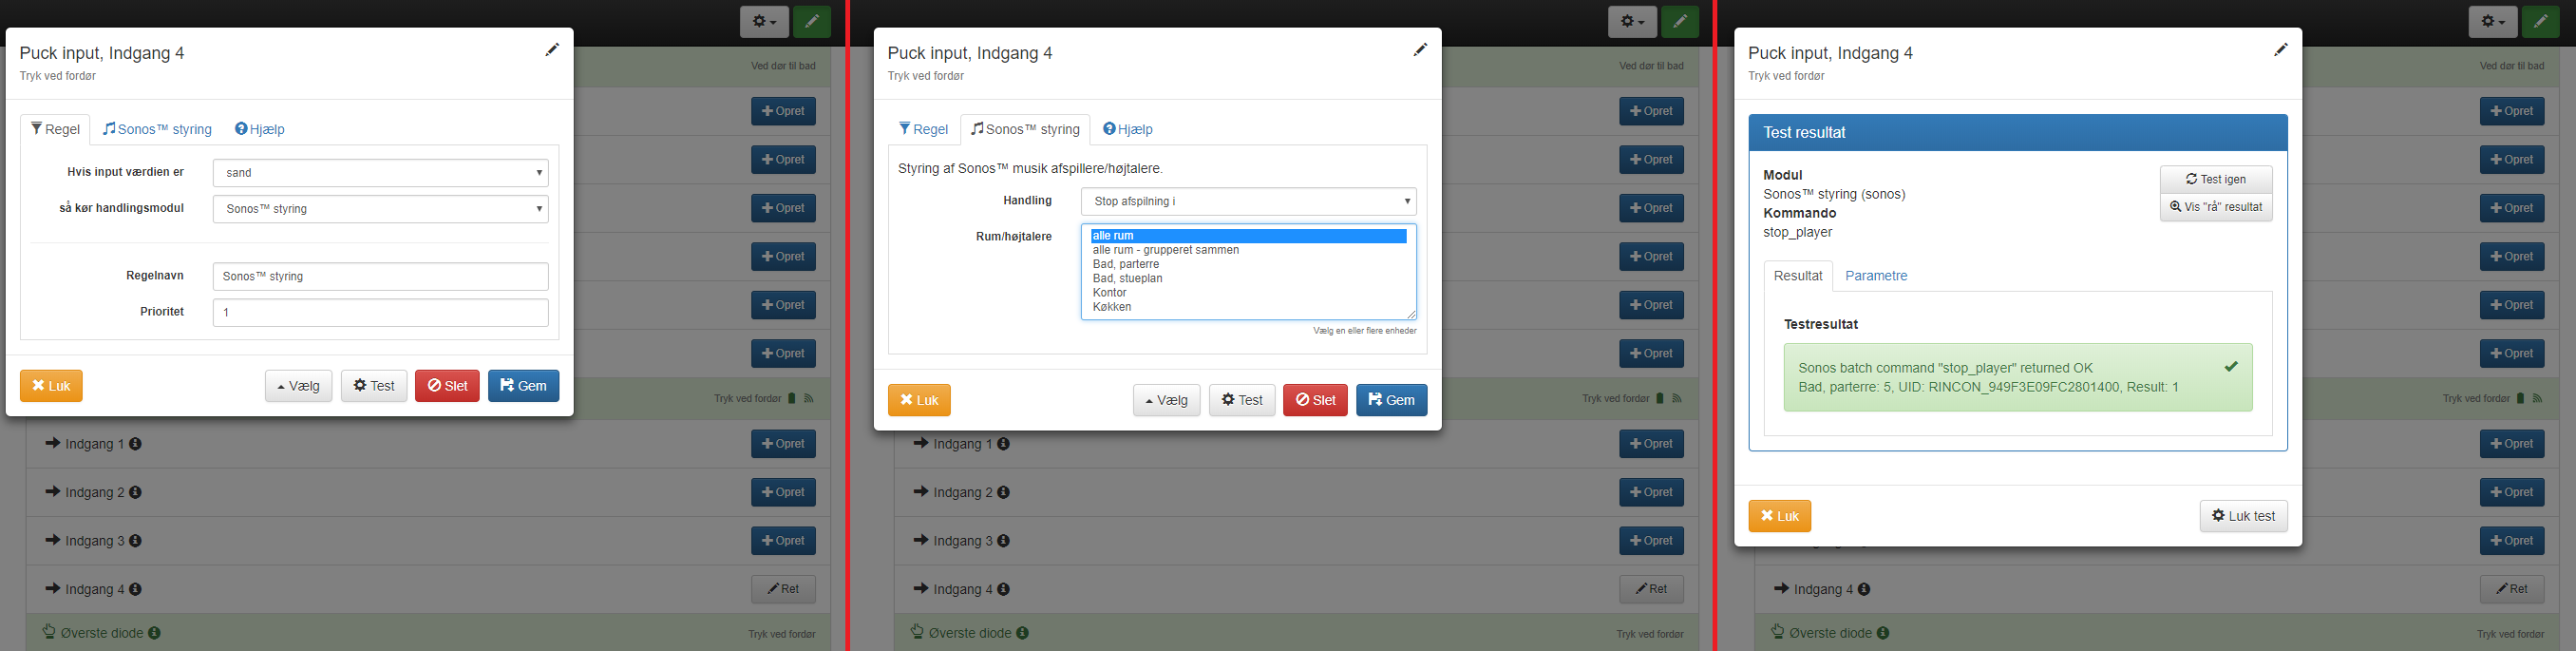The image size is (2576, 651).
Task: Click the Regelnavn text field
Action: click(x=380, y=276)
